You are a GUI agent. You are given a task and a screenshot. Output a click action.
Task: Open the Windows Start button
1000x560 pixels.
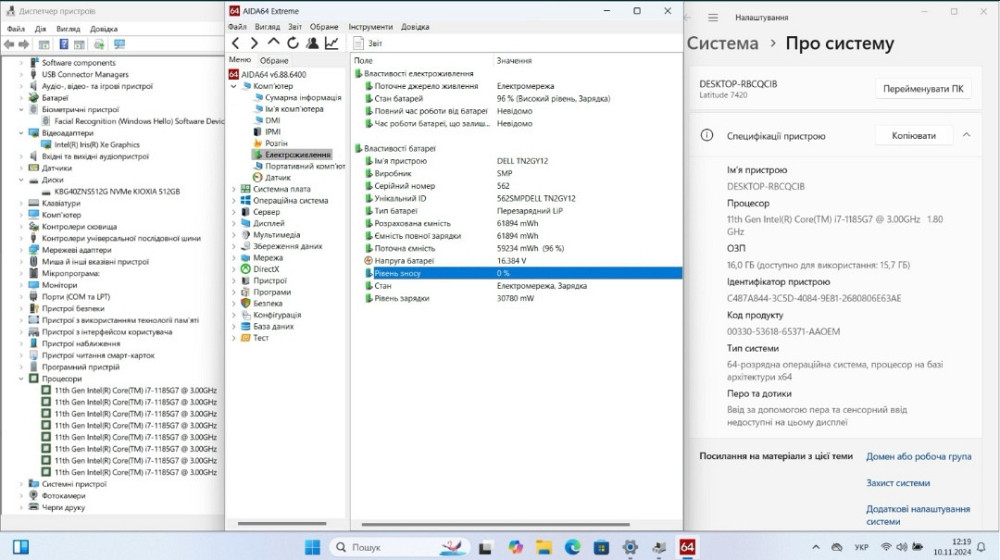312,547
